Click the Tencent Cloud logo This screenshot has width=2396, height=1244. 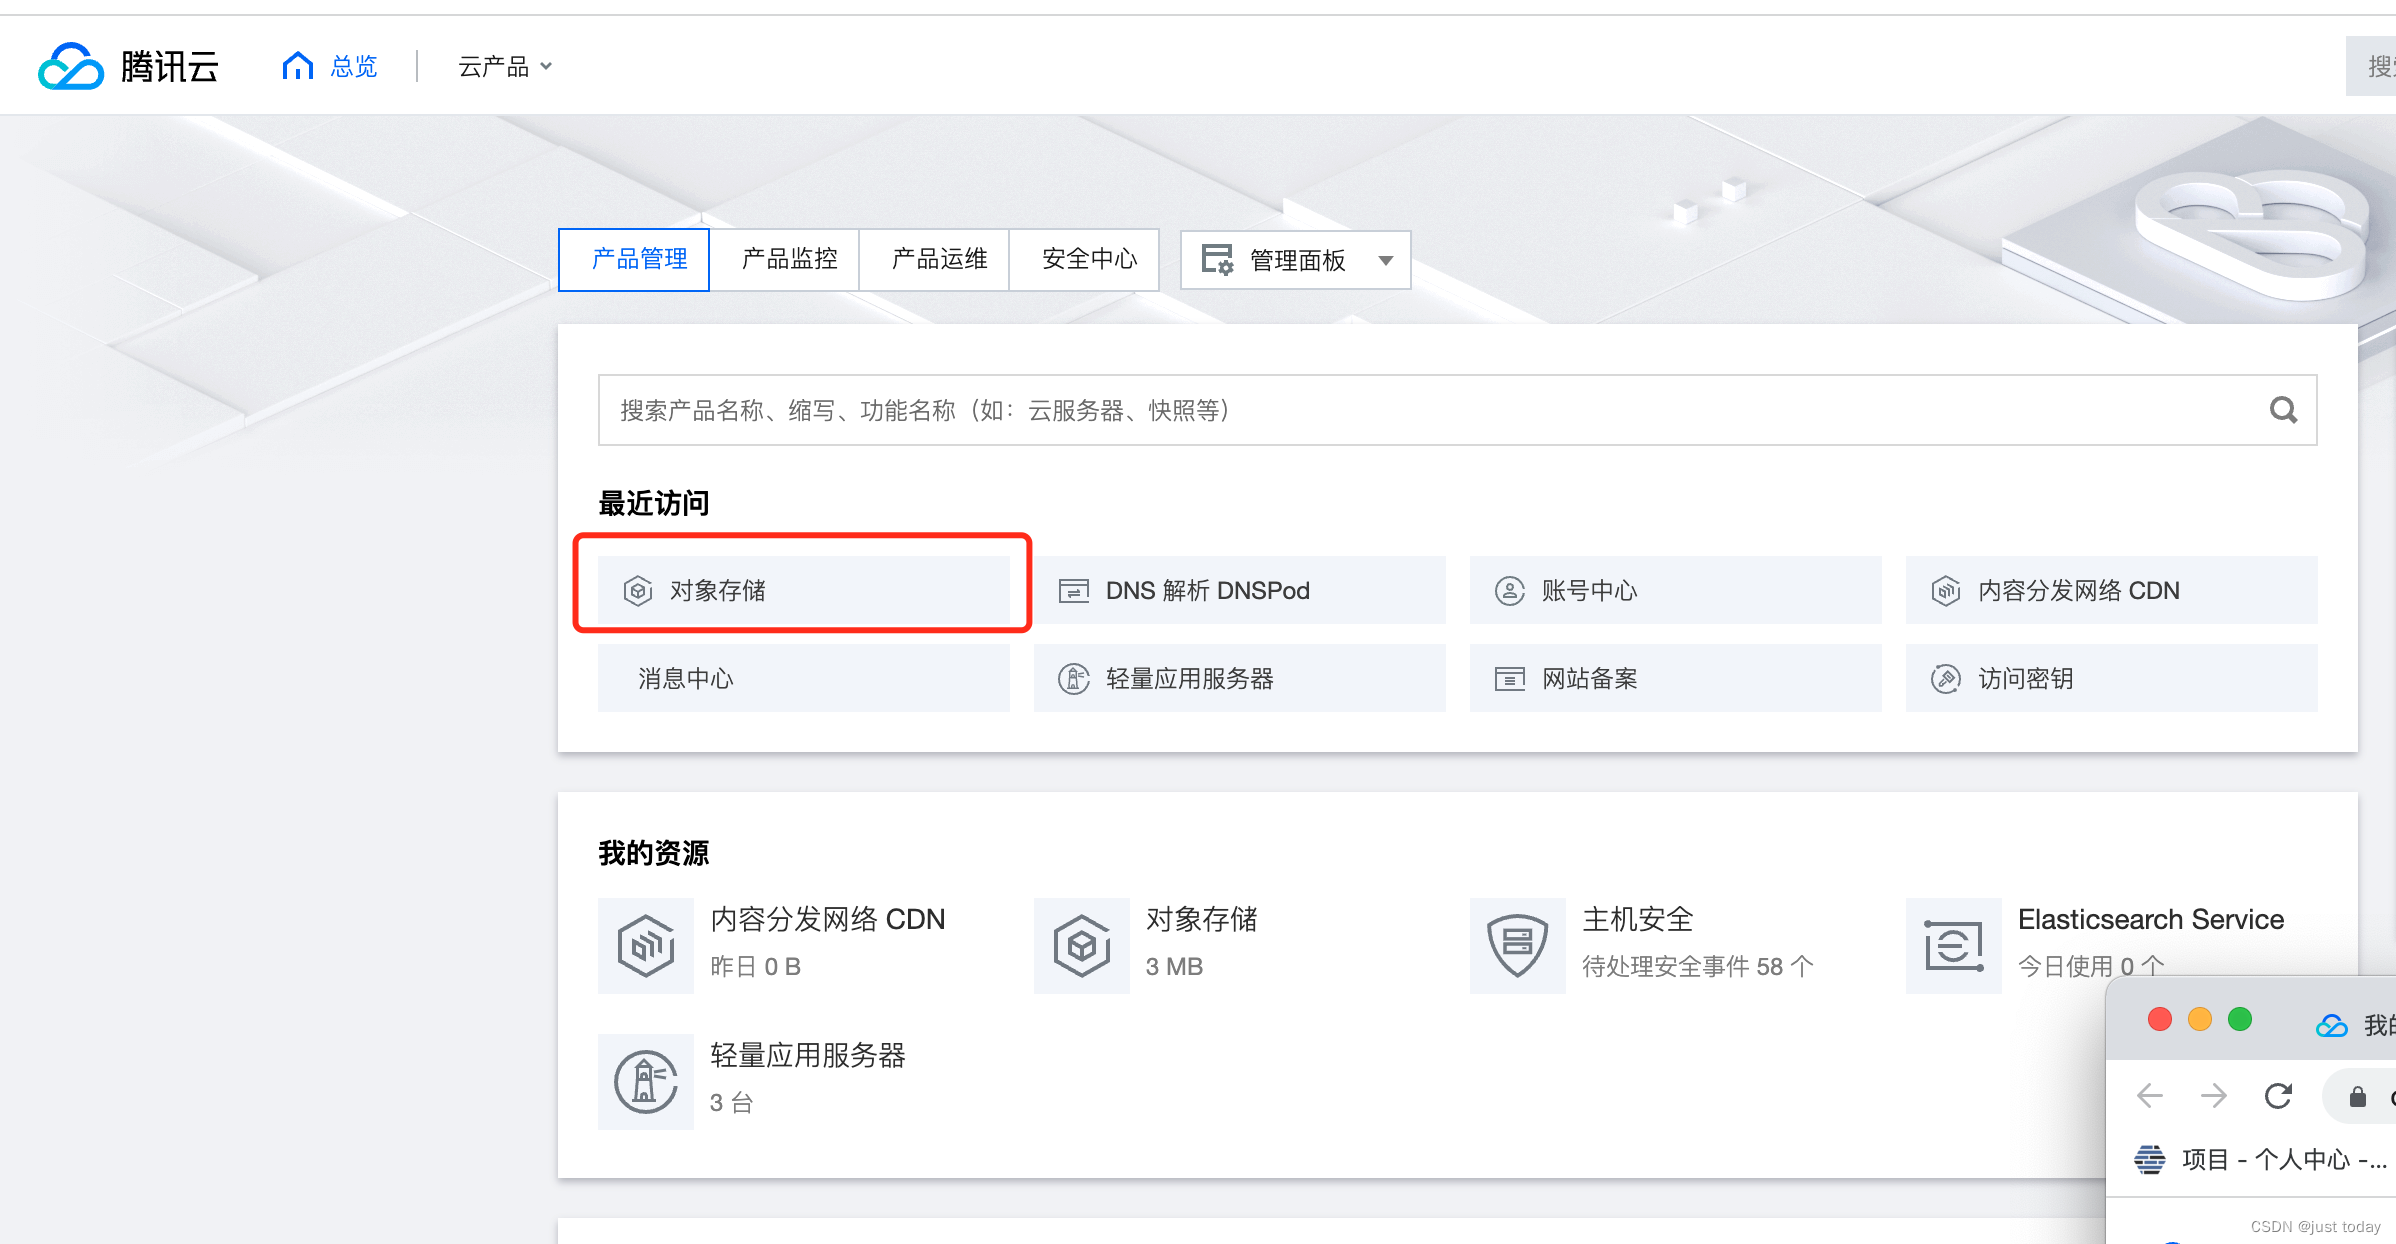(128, 66)
